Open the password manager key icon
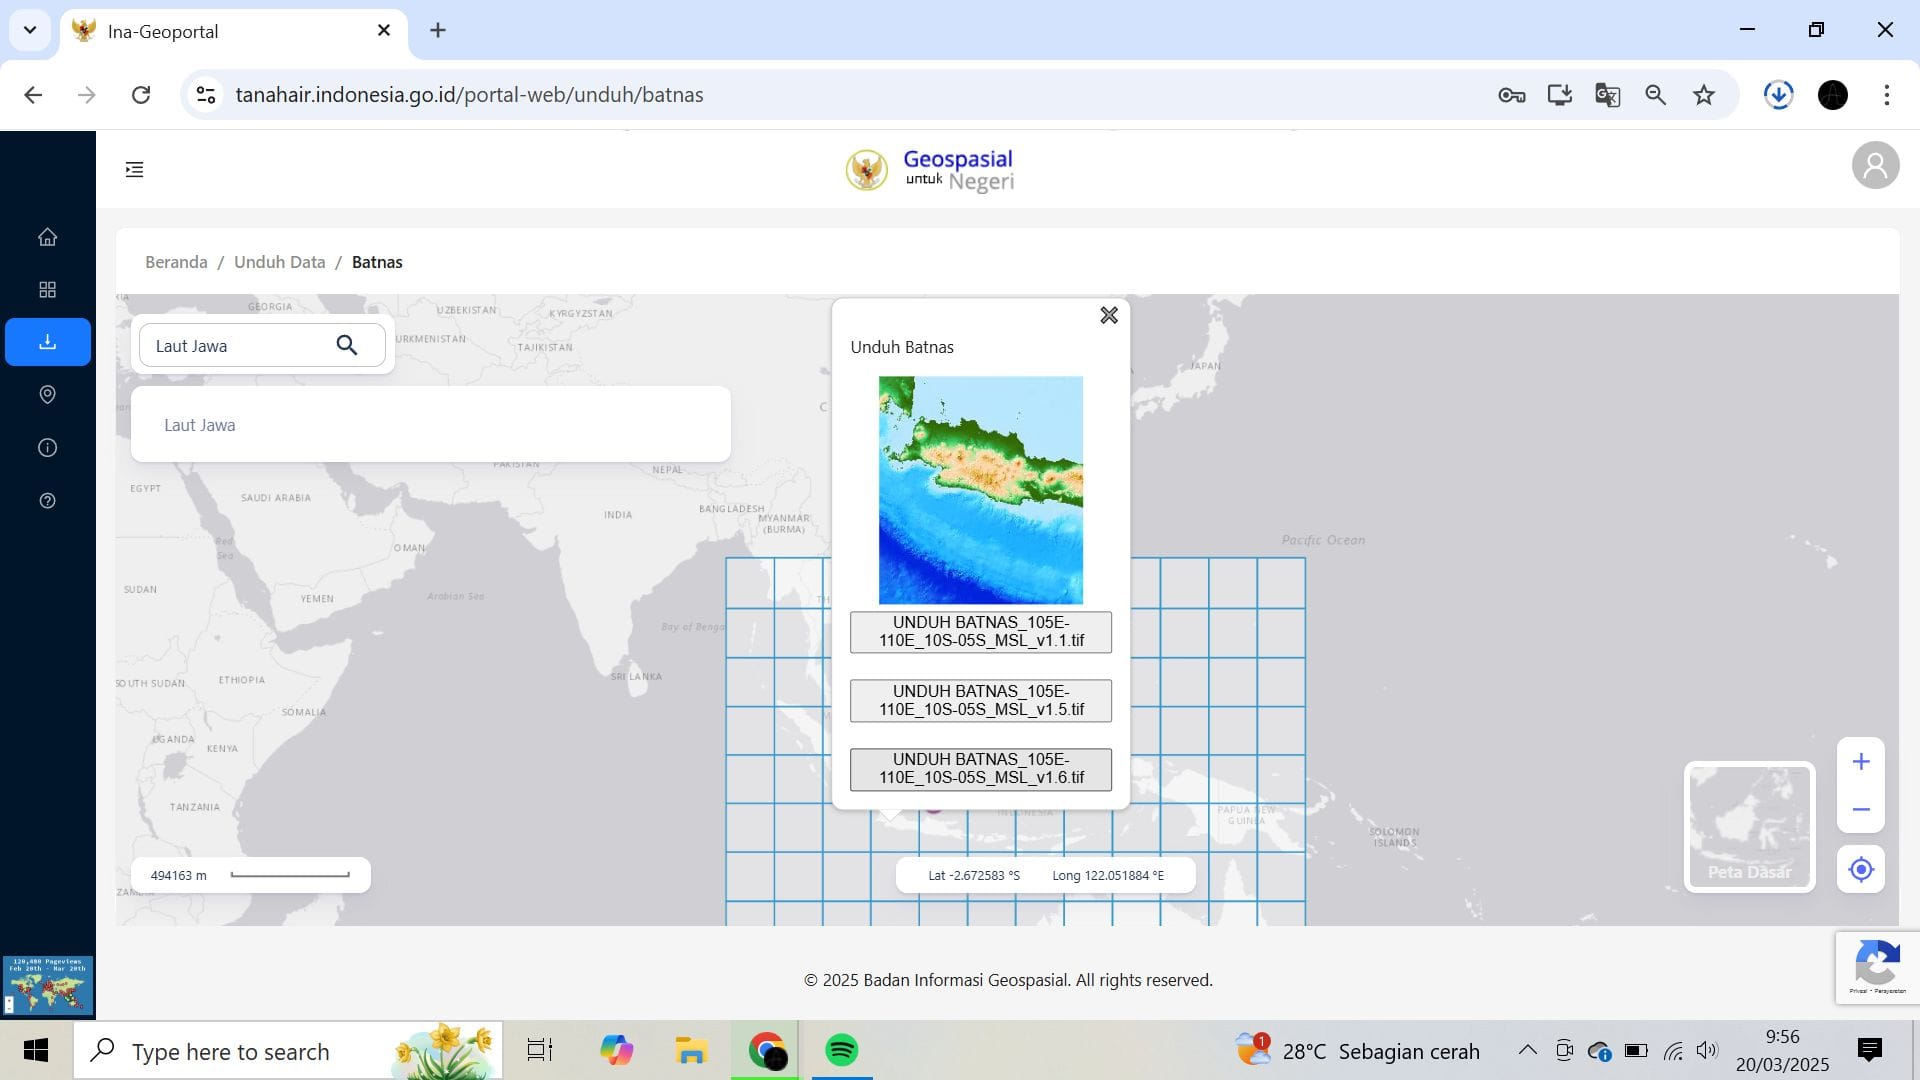This screenshot has height=1080, width=1920. coord(1511,95)
